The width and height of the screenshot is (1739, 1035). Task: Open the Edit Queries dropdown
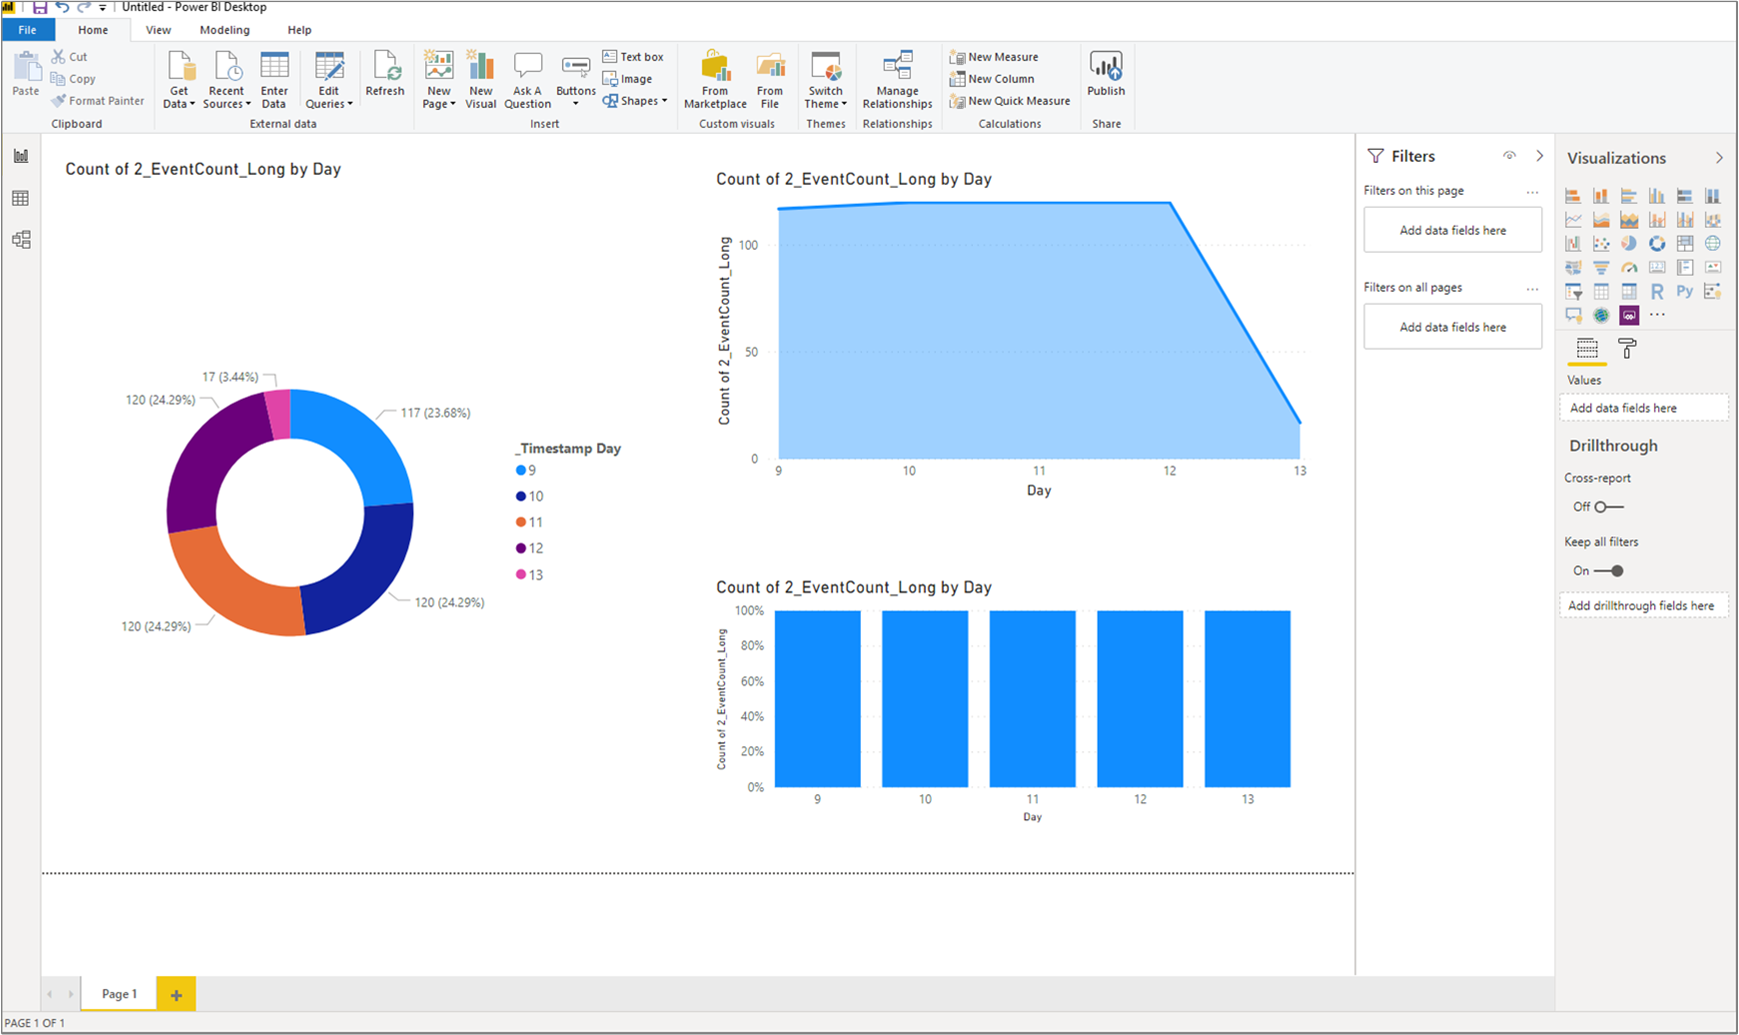tap(329, 80)
